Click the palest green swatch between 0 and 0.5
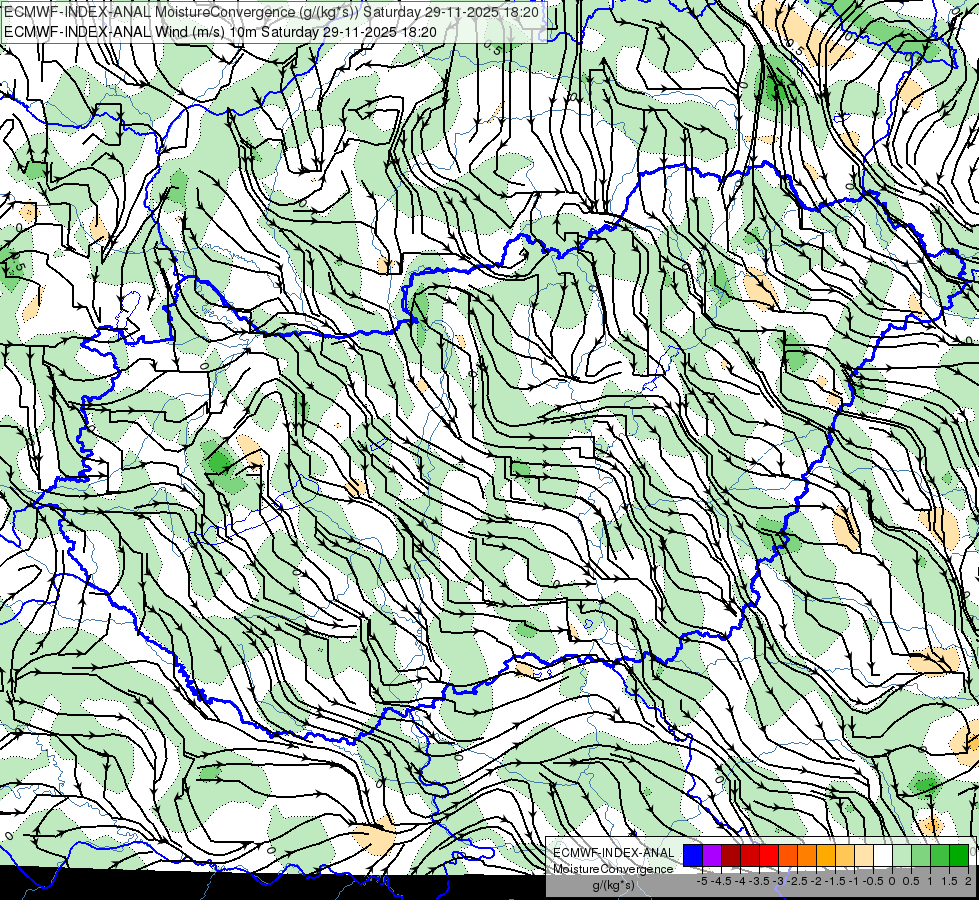Viewport: 979px width, 900px height. point(902,856)
